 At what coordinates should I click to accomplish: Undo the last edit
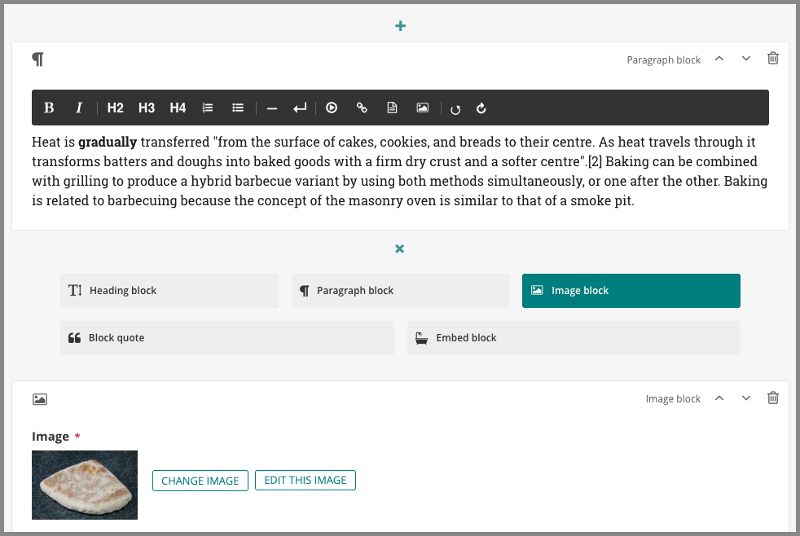pyautogui.click(x=456, y=108)
